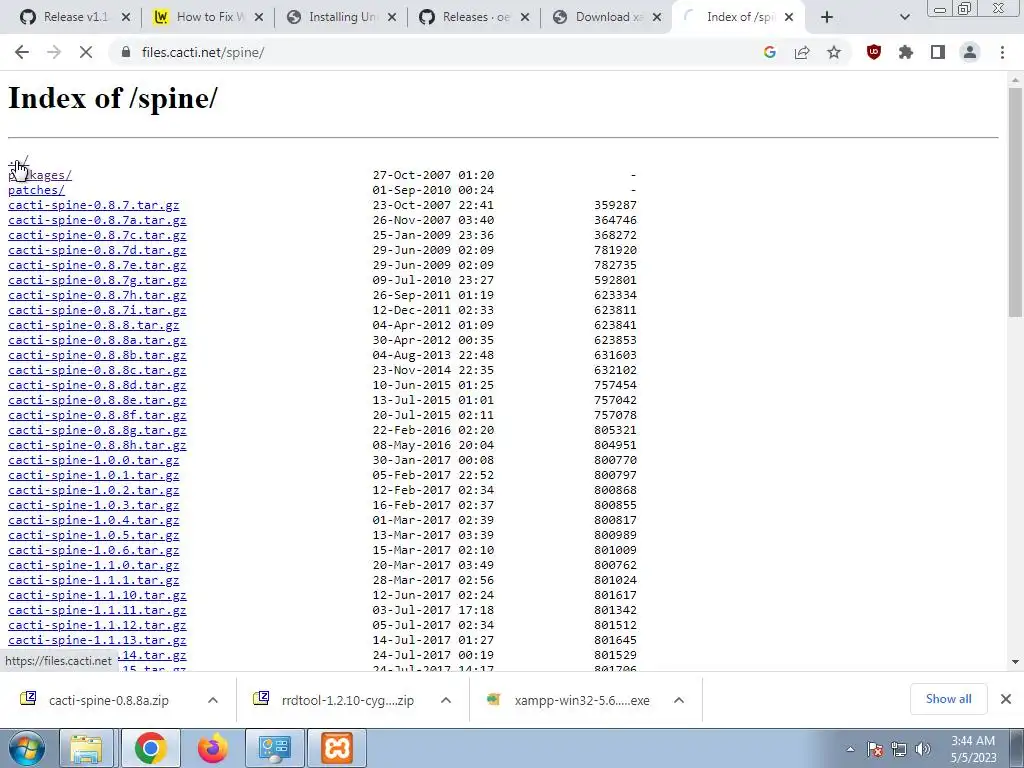Select size value 359287
1024x768 pixels.
(615, 205)
